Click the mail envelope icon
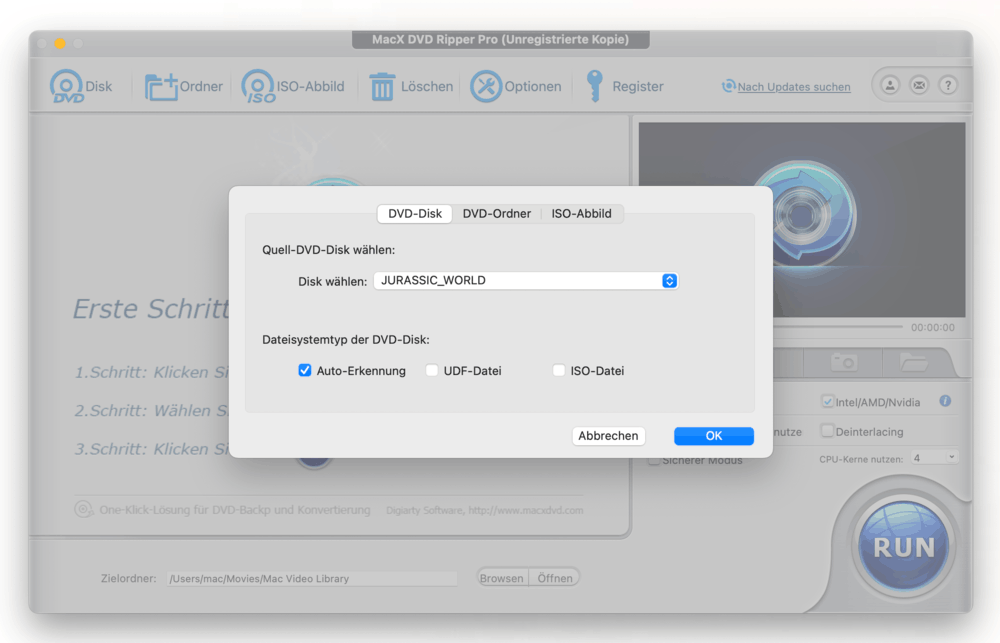The height and width of the screenshot is (643, 1000). pyautogui.click(x=919, y=85)
